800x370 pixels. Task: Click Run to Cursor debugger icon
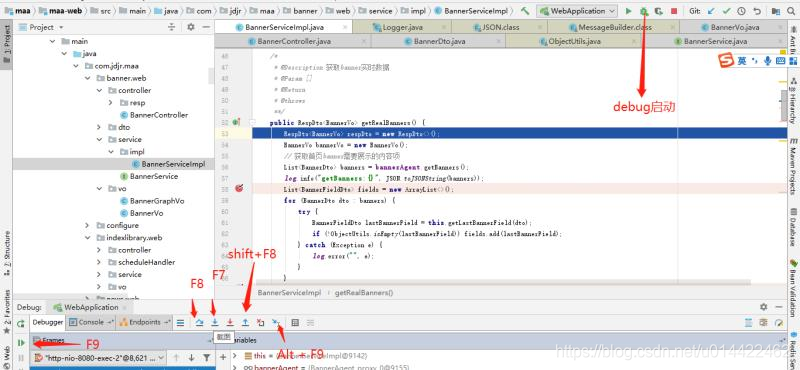pyautogui.click(x=276, y=323)
